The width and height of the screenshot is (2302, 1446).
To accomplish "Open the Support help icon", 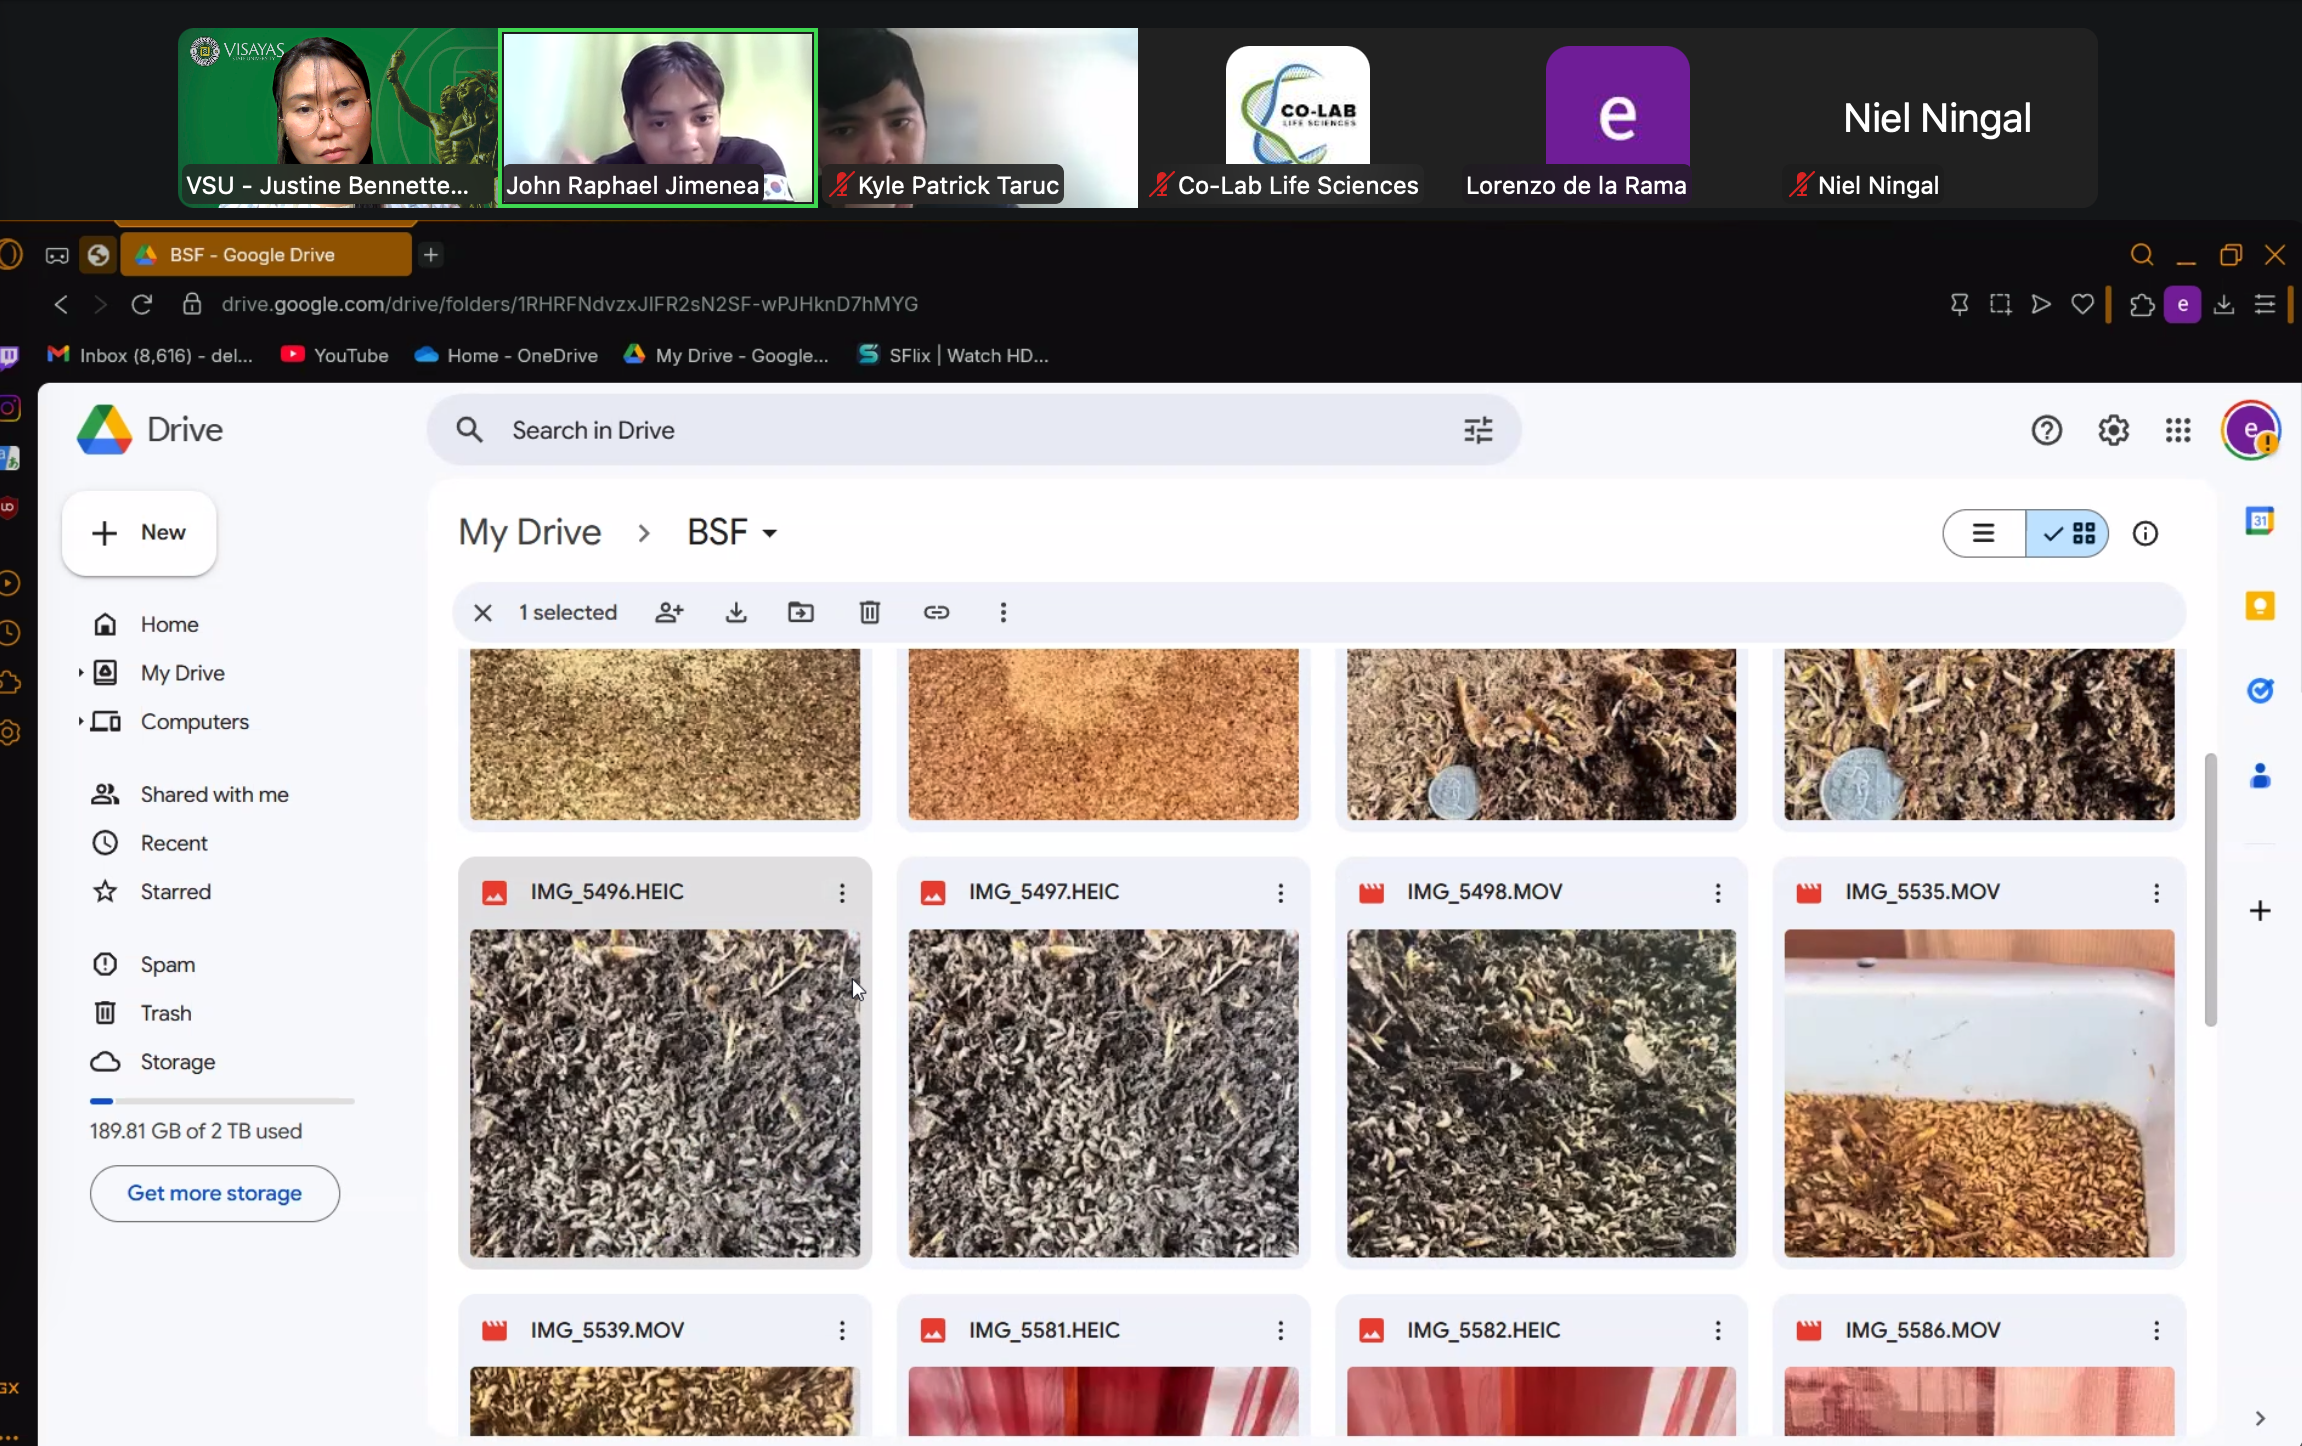I will 2047,430.
